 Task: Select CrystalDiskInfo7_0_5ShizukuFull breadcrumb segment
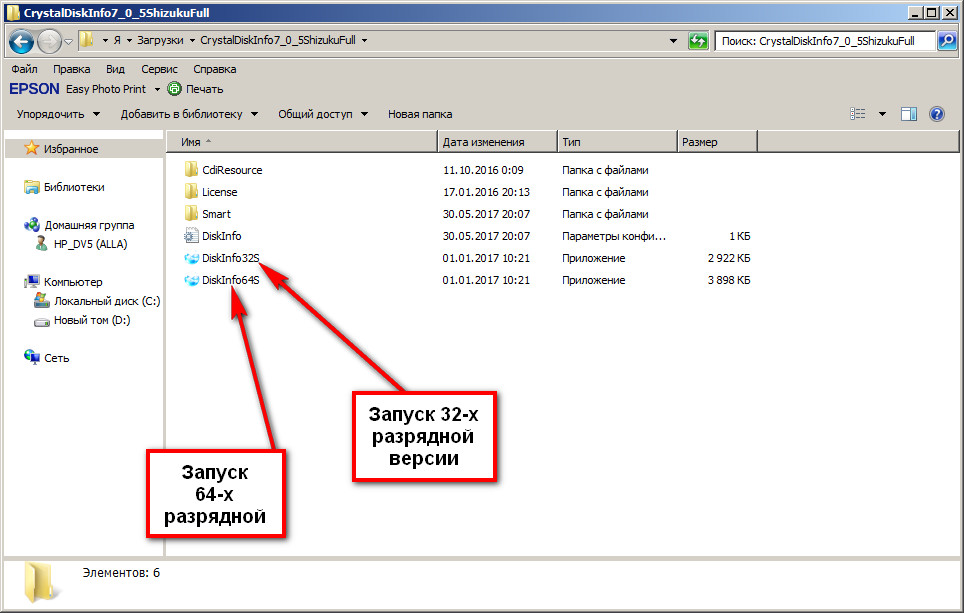pyautogui.click(x=278, y=41)
